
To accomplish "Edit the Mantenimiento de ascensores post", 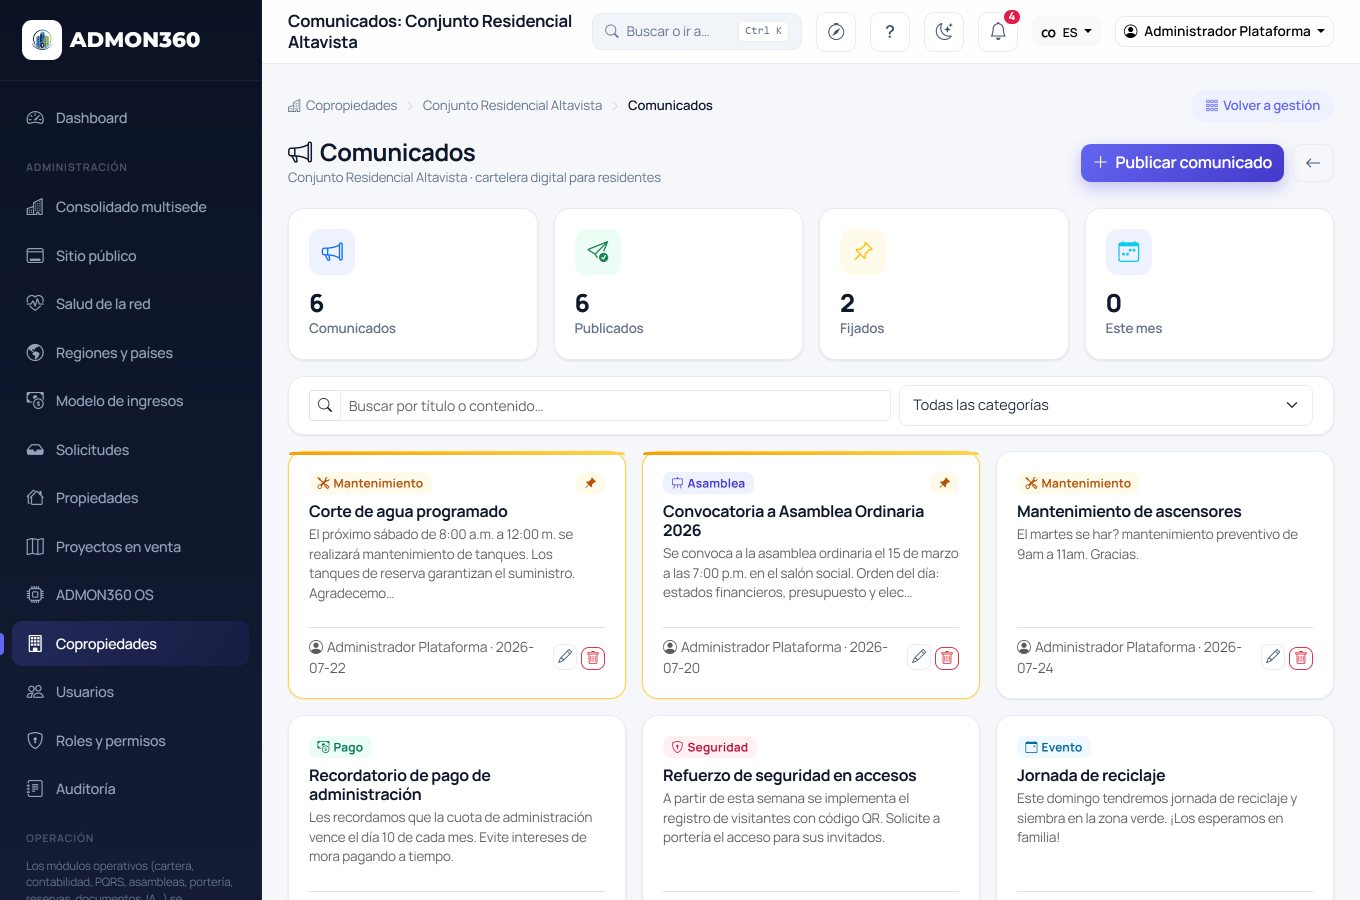I will [1273, 657].
